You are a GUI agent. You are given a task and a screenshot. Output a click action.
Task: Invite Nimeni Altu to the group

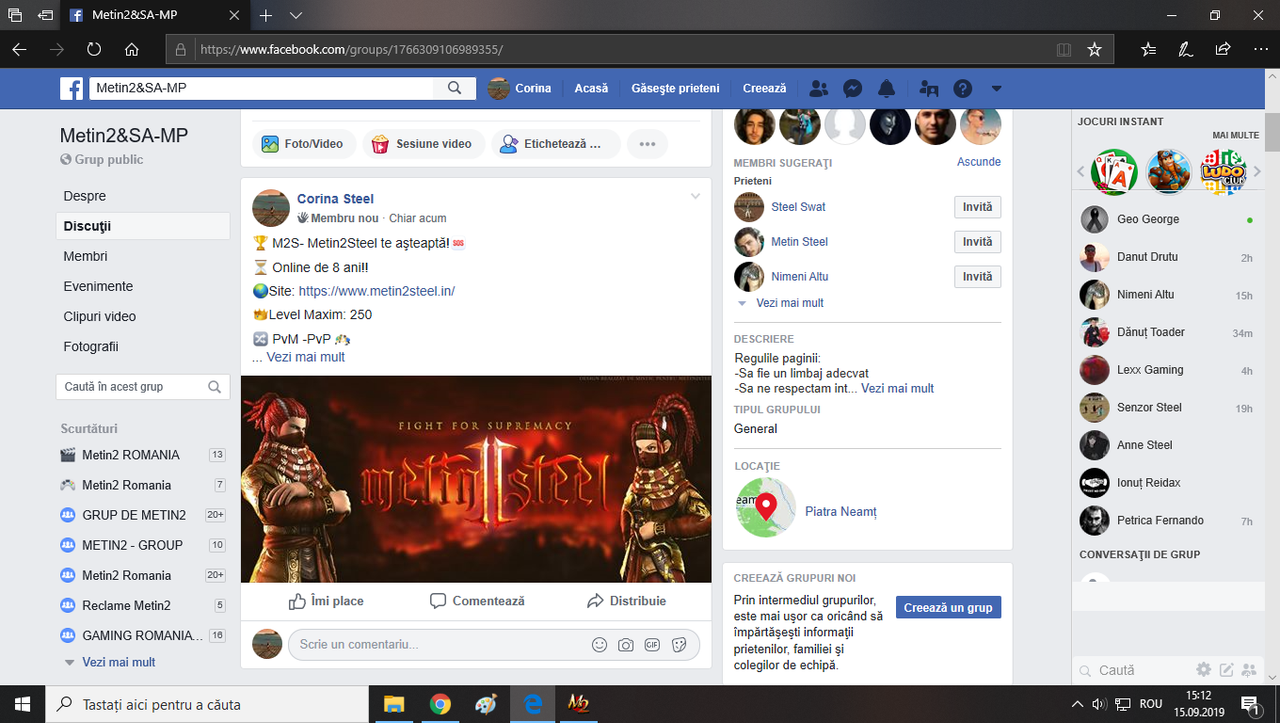(977, 277)
